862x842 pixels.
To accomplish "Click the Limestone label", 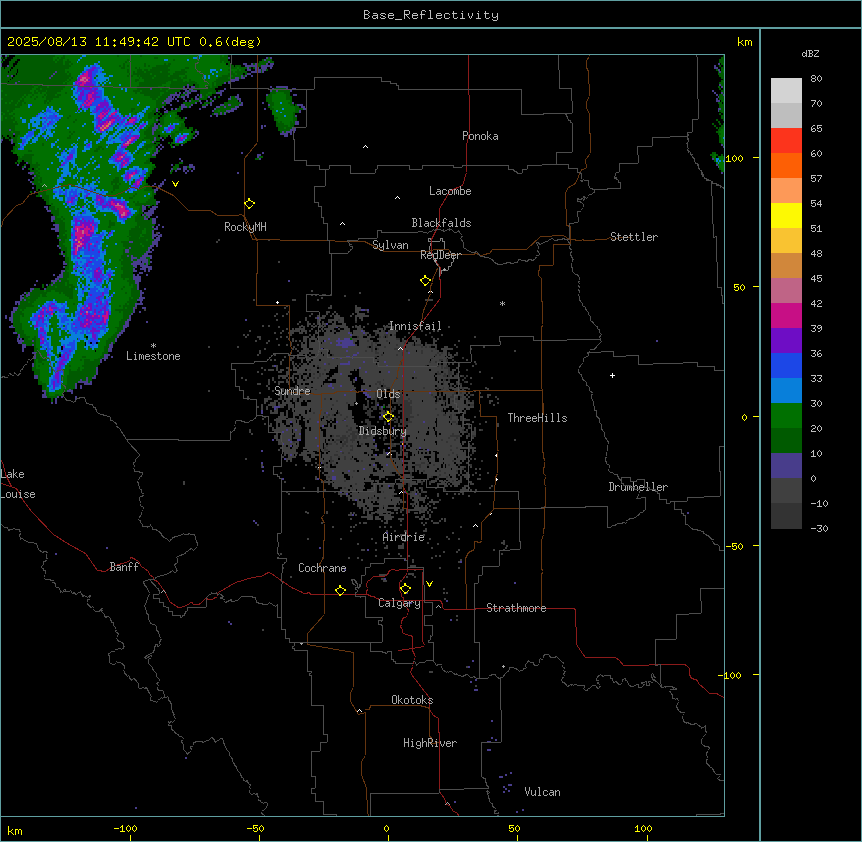I will [153, 356].
